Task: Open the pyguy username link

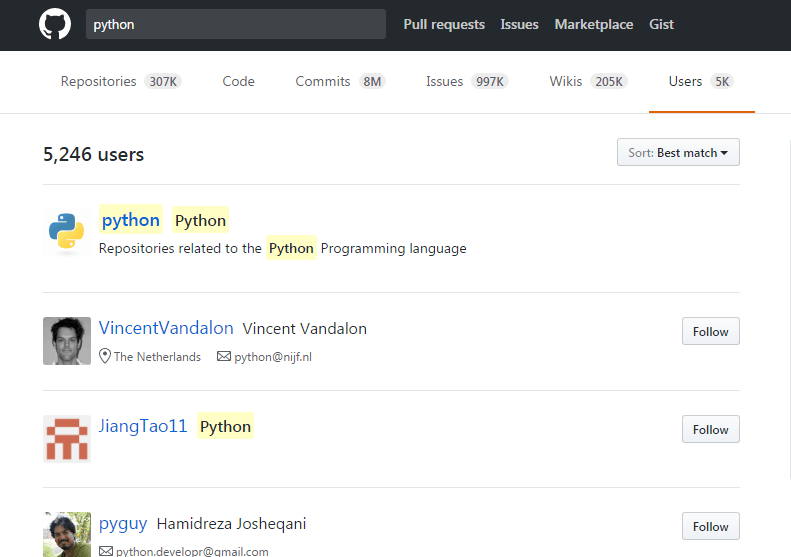Action: 123,523
